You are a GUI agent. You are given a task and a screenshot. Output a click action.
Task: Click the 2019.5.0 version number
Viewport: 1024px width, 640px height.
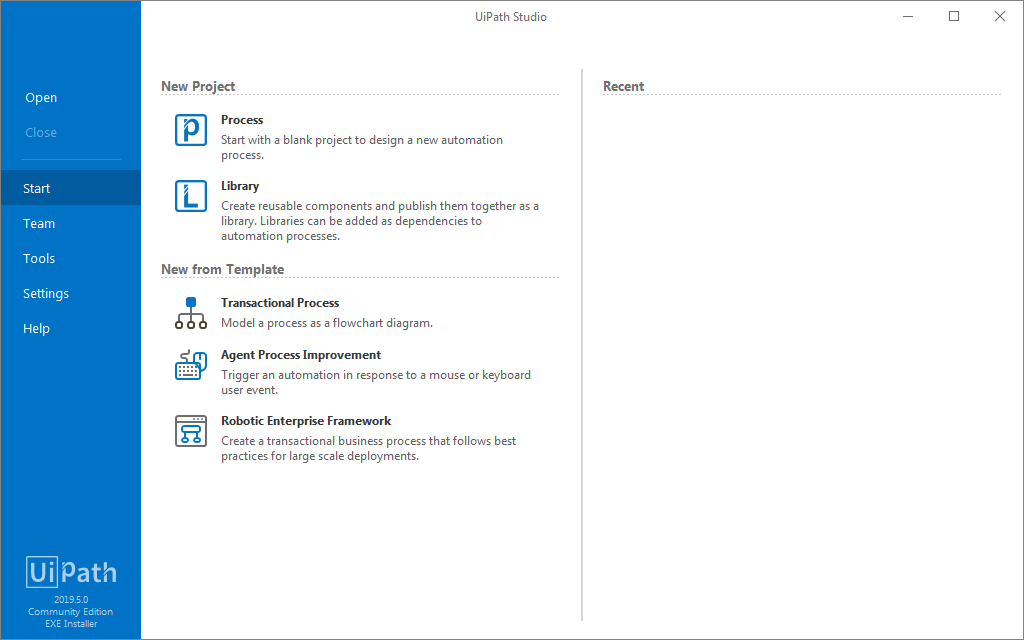[x=71, y=600]
